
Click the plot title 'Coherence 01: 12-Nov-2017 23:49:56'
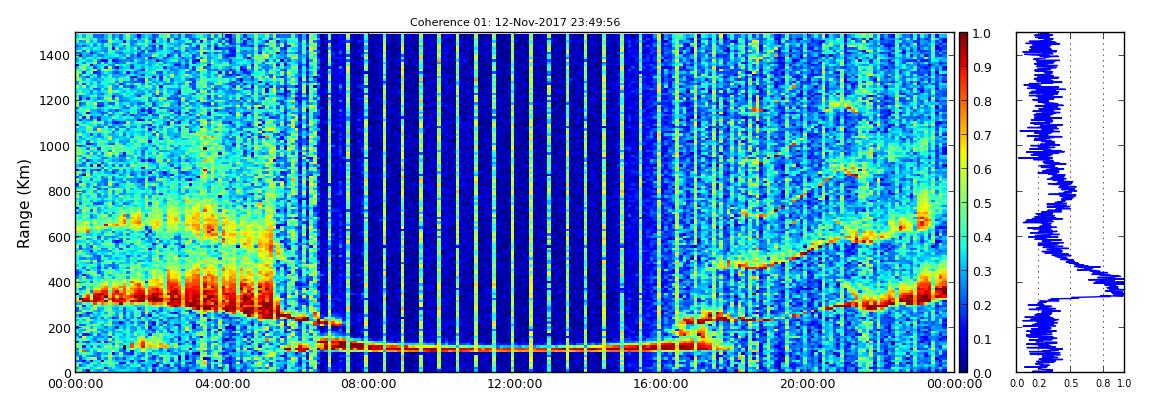coord(515,22)
